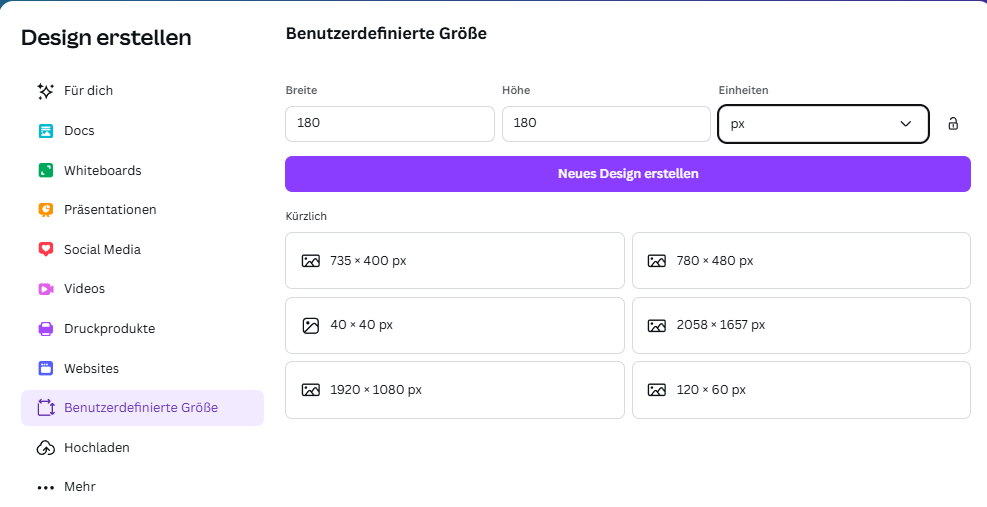Image resolution: width=987 pixels, height=507 pixels.
Task: Focus the Höhe input field
Action: click(605, 124)
